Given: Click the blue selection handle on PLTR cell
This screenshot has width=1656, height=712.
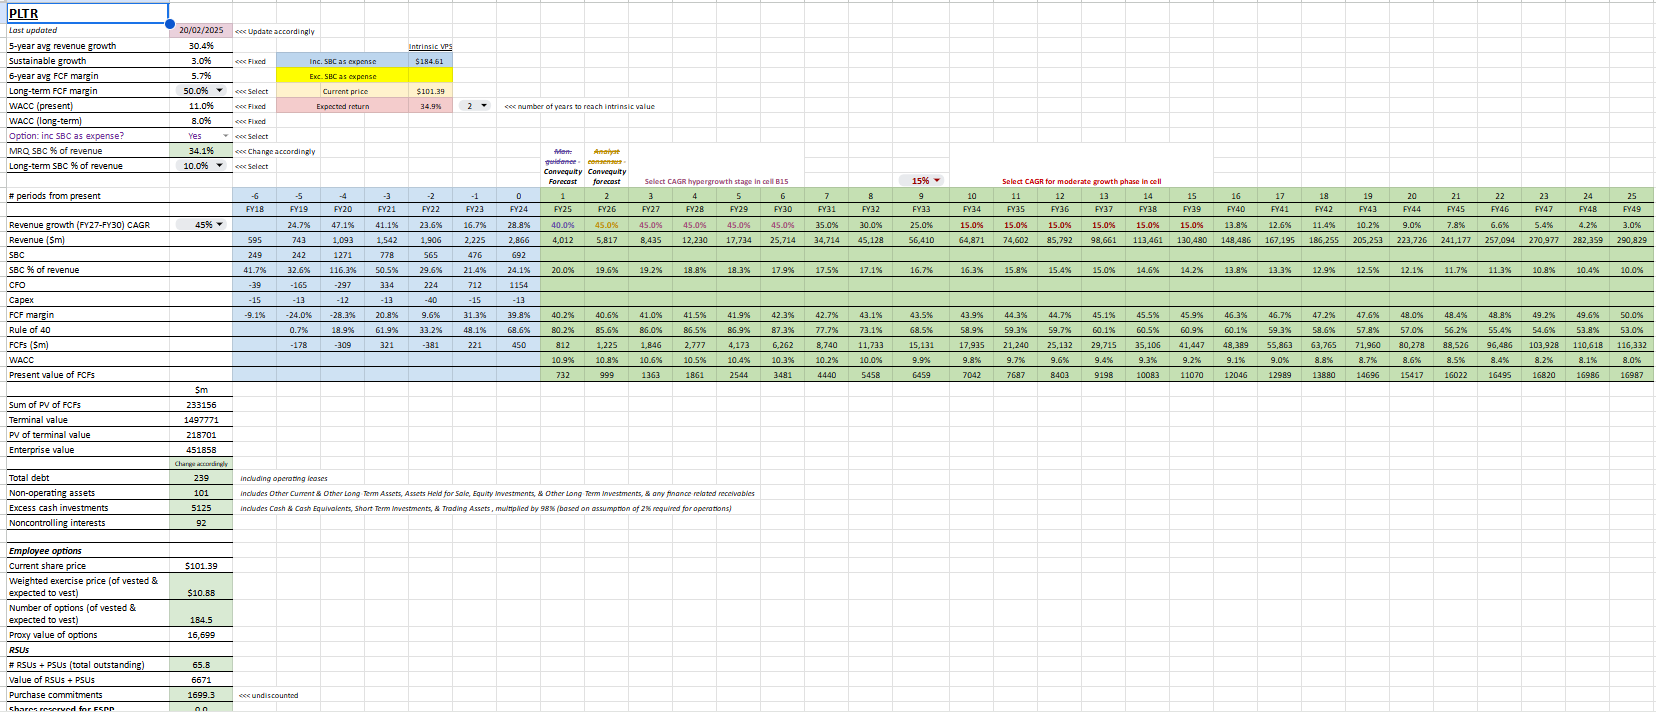Looking at the screenshot, I should pyautogui.click(x=170, y=24).
